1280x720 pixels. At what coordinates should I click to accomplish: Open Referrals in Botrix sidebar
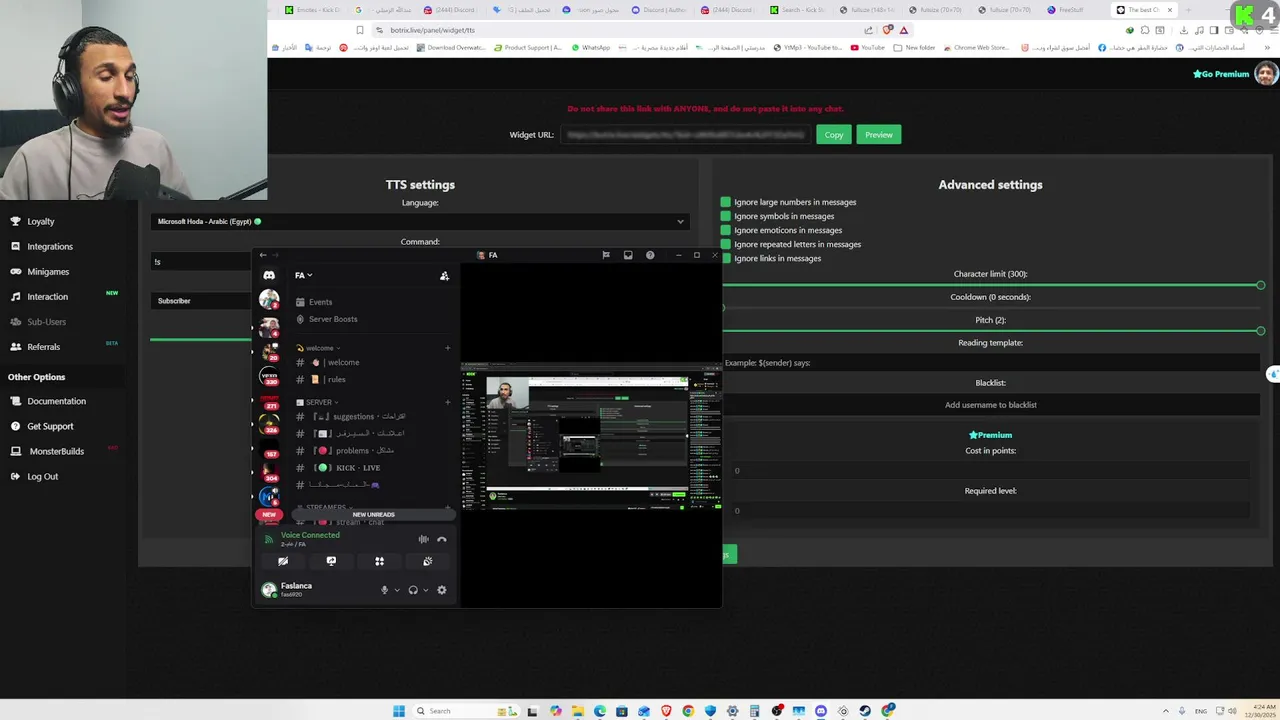pyautogui.click(x=43, y=346)
